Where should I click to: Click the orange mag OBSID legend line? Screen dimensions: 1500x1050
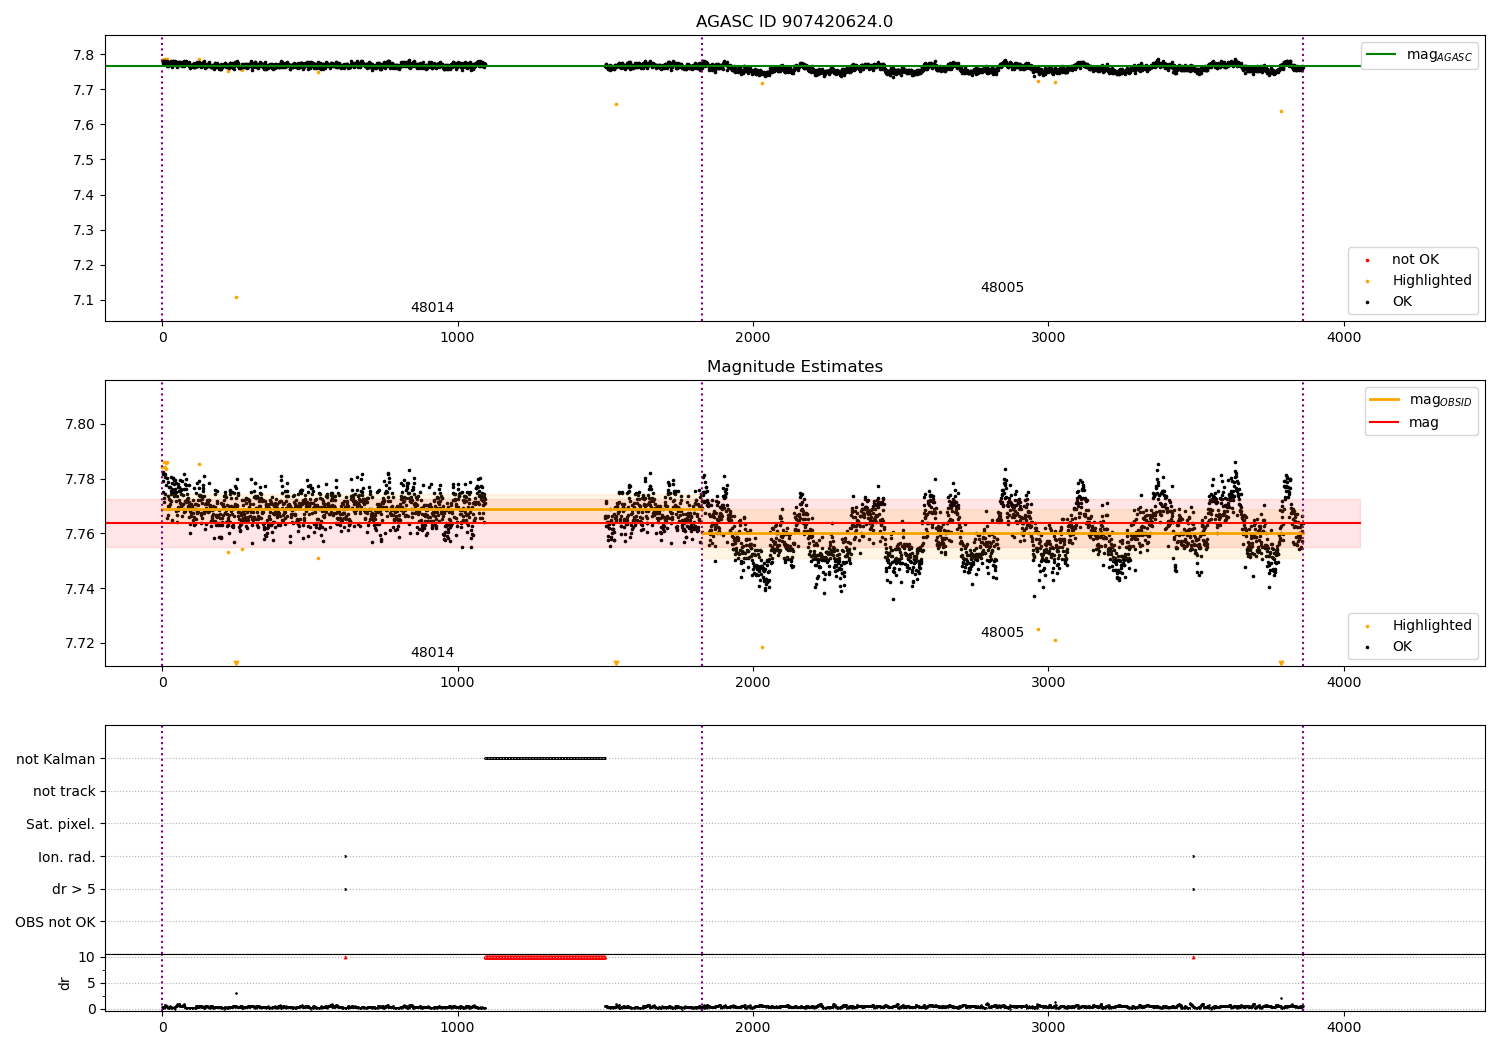1385,400
